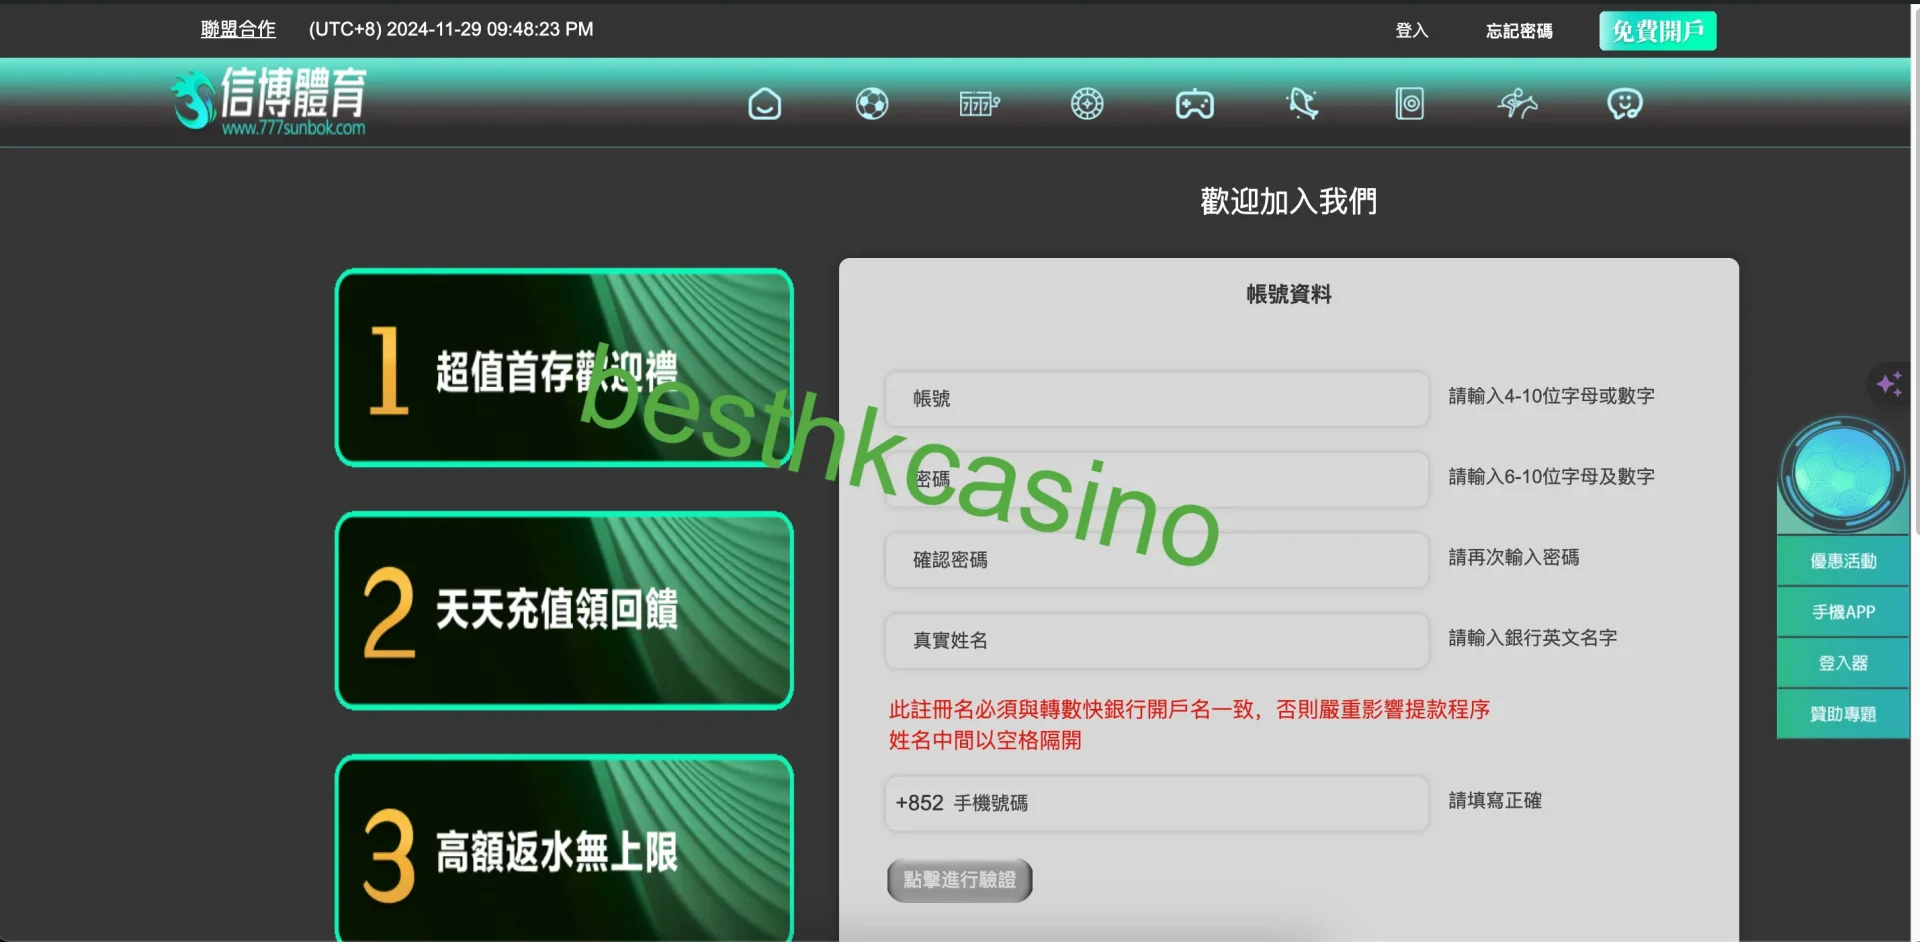Open sports betting via the soccer ball icon
This screenshot has height=942, width=1920.
click(x=871, y=103)
